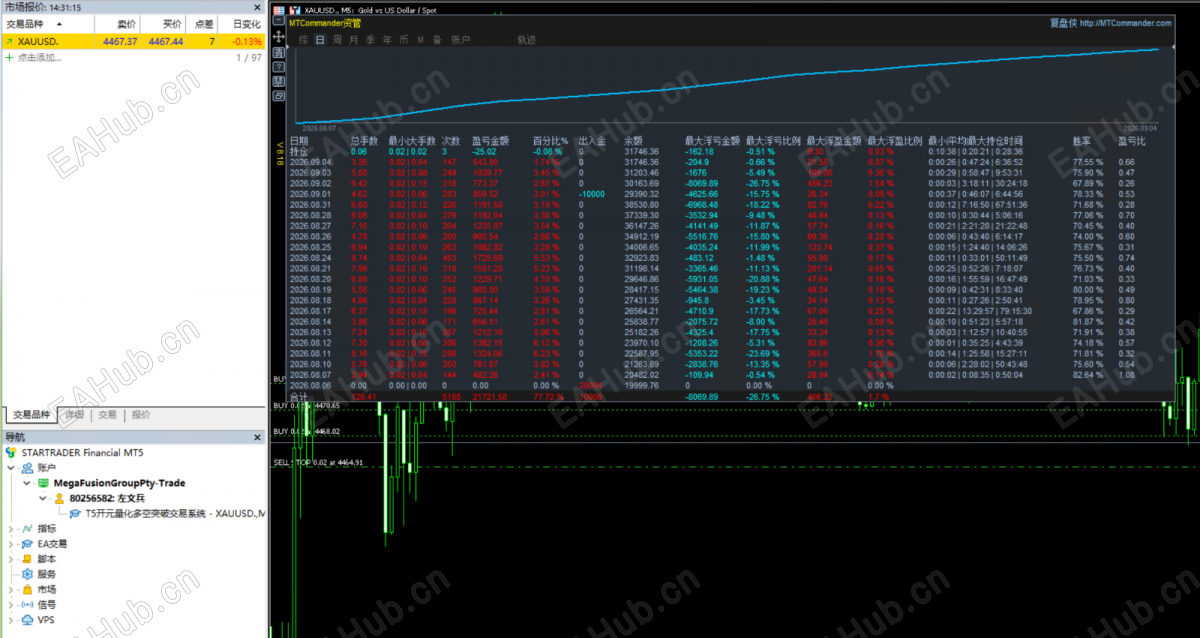Viewport: 1200px width, 638px height.
Task: Open the 轨迹 tab in MTCommander panel
Action: 526,40
